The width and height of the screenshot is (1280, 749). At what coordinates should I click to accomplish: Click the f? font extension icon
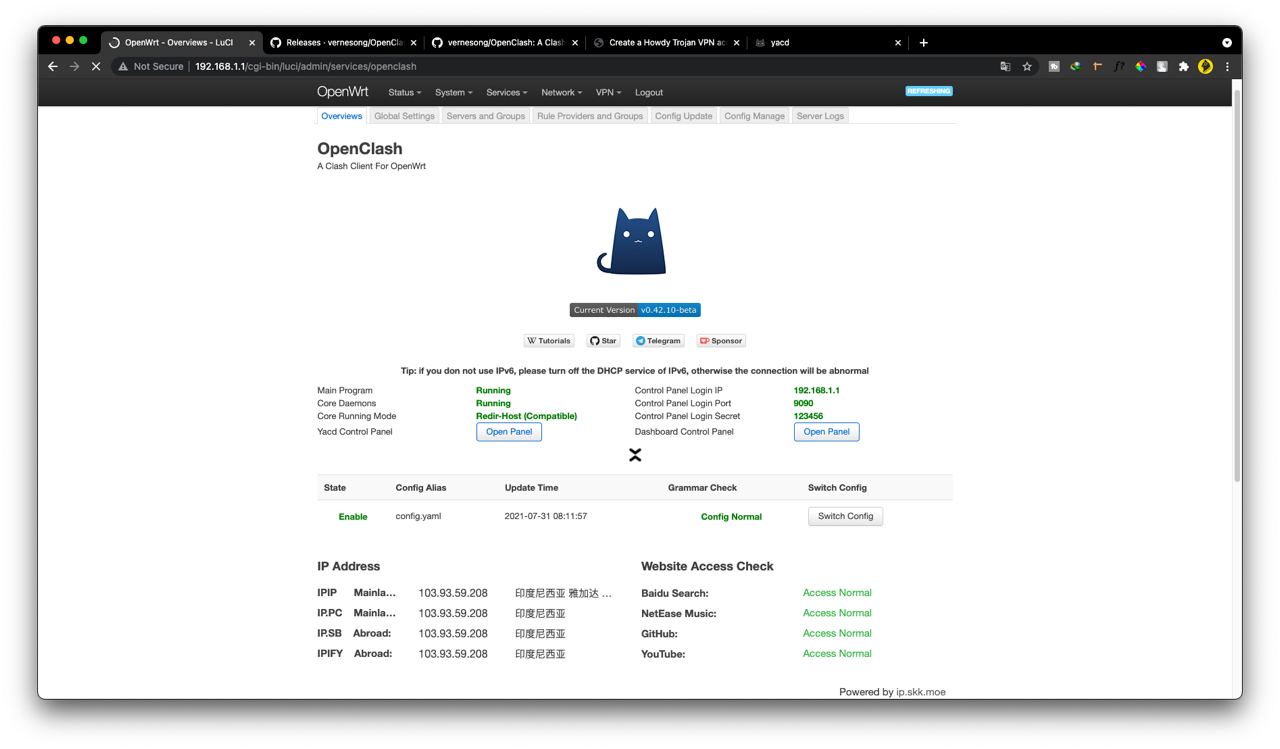[1119, 67]
